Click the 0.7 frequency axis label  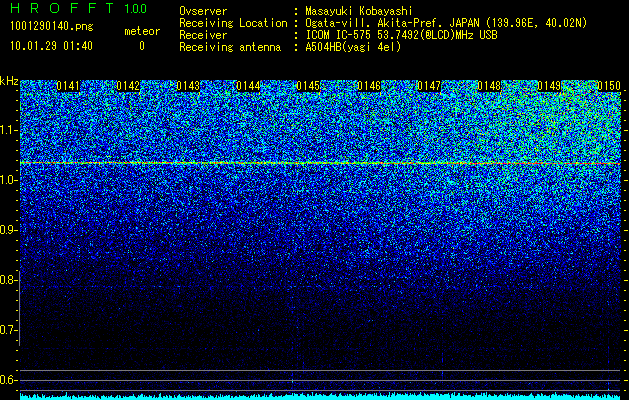pyautogui.click(x=8, y=330)
